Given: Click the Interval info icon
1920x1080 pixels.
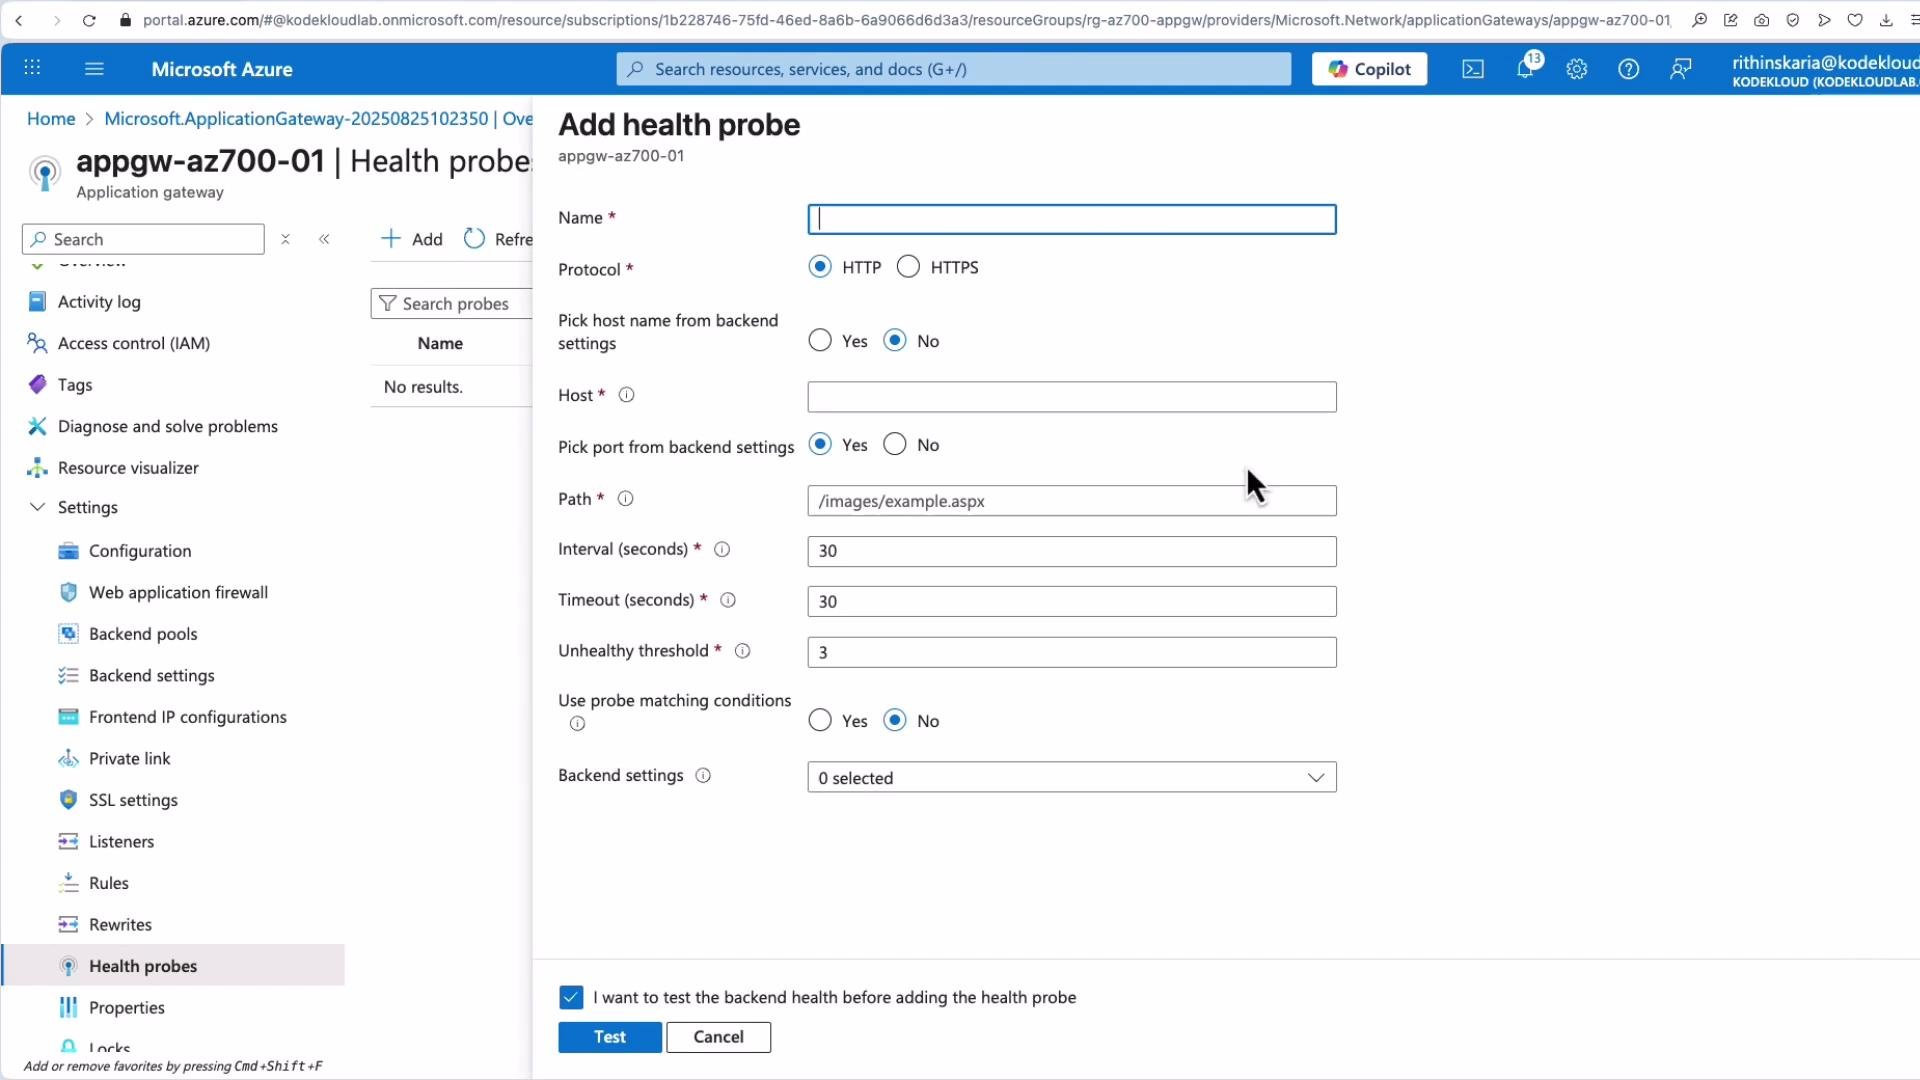Looking at the screenshot, I should pos(722,549).
